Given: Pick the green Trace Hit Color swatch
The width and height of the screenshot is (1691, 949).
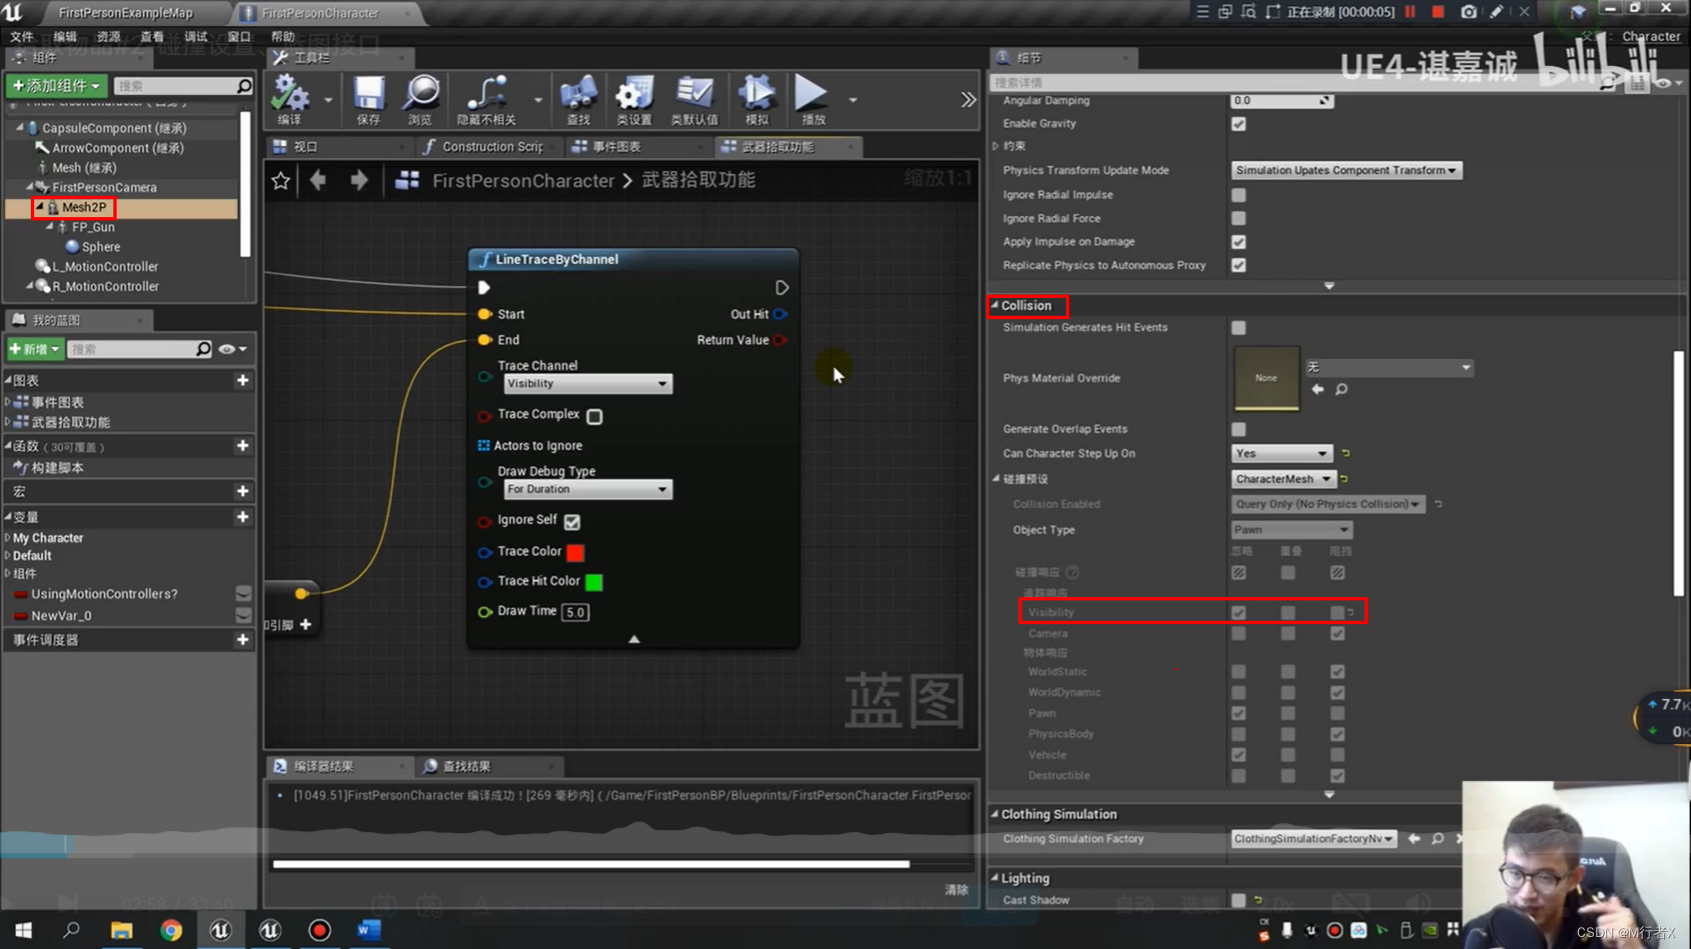Looking at the screenshot, I should pyautogui.click(x=594, y=582).
